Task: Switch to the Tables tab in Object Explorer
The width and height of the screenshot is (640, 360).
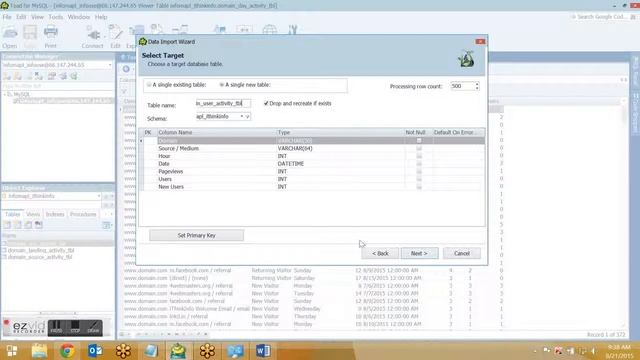Action: point(12,214)
